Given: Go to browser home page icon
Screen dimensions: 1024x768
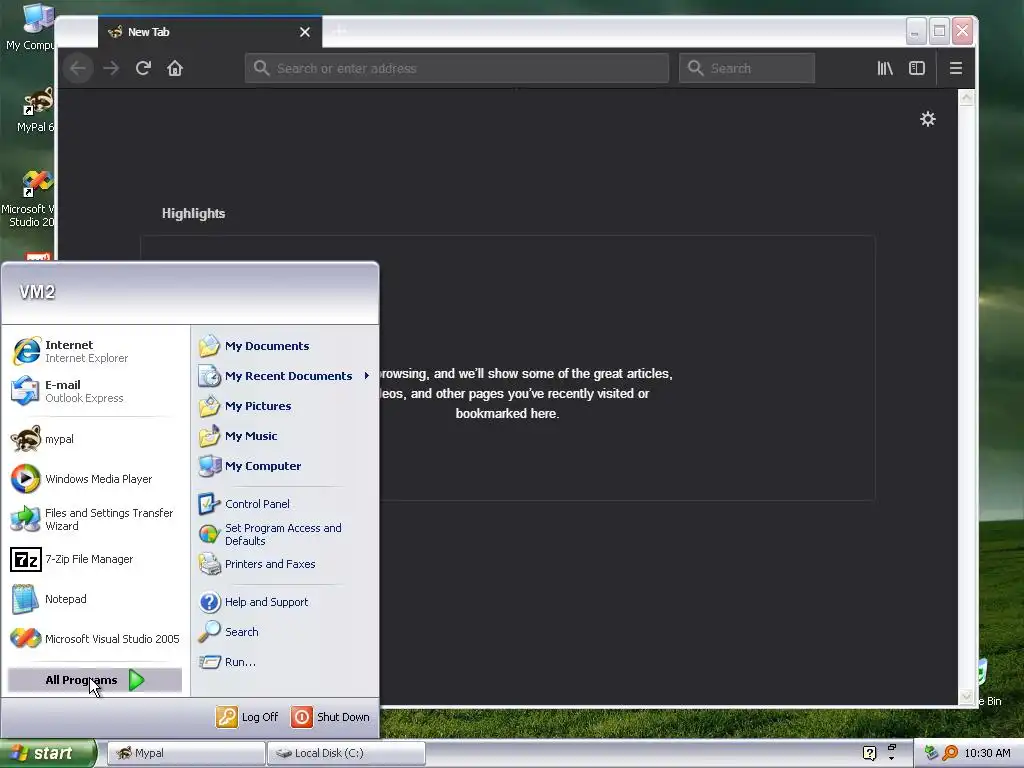Looking at the screenshot, I should click(x=174, y=68).
